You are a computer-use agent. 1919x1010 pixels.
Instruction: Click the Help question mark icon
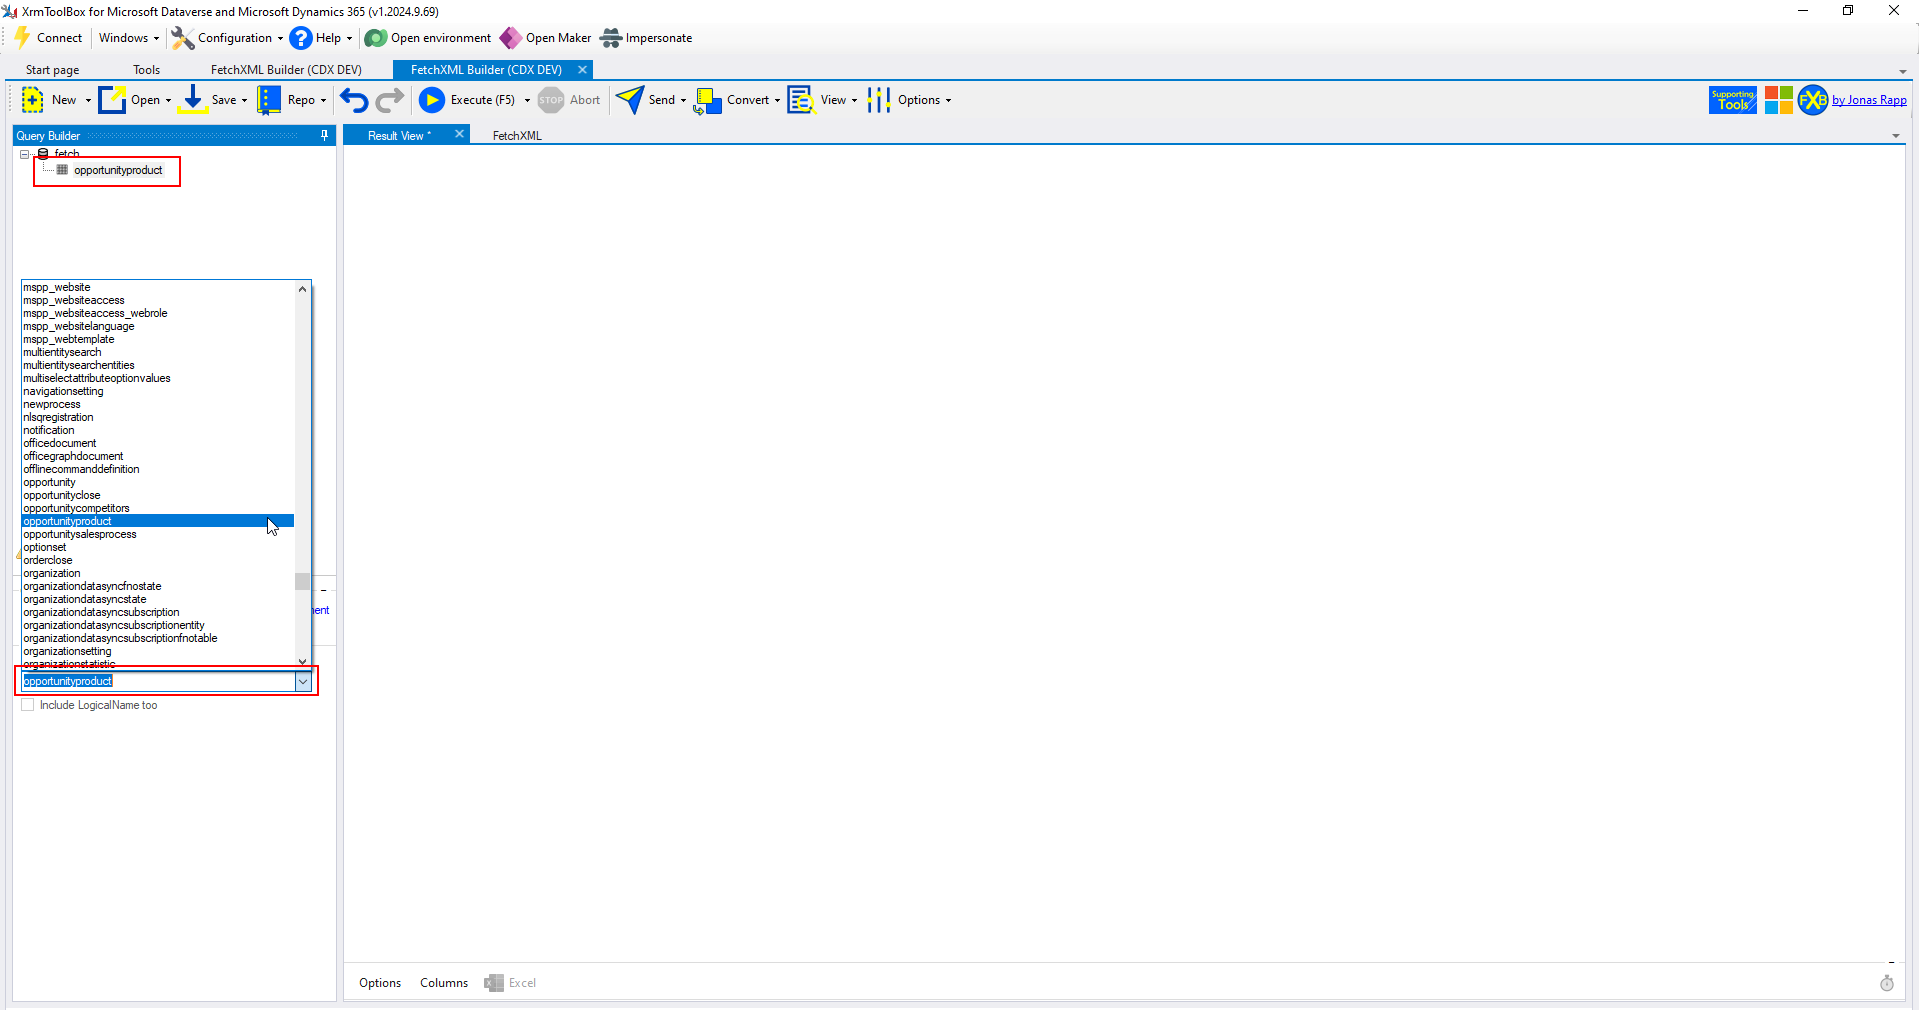point(300,38)
